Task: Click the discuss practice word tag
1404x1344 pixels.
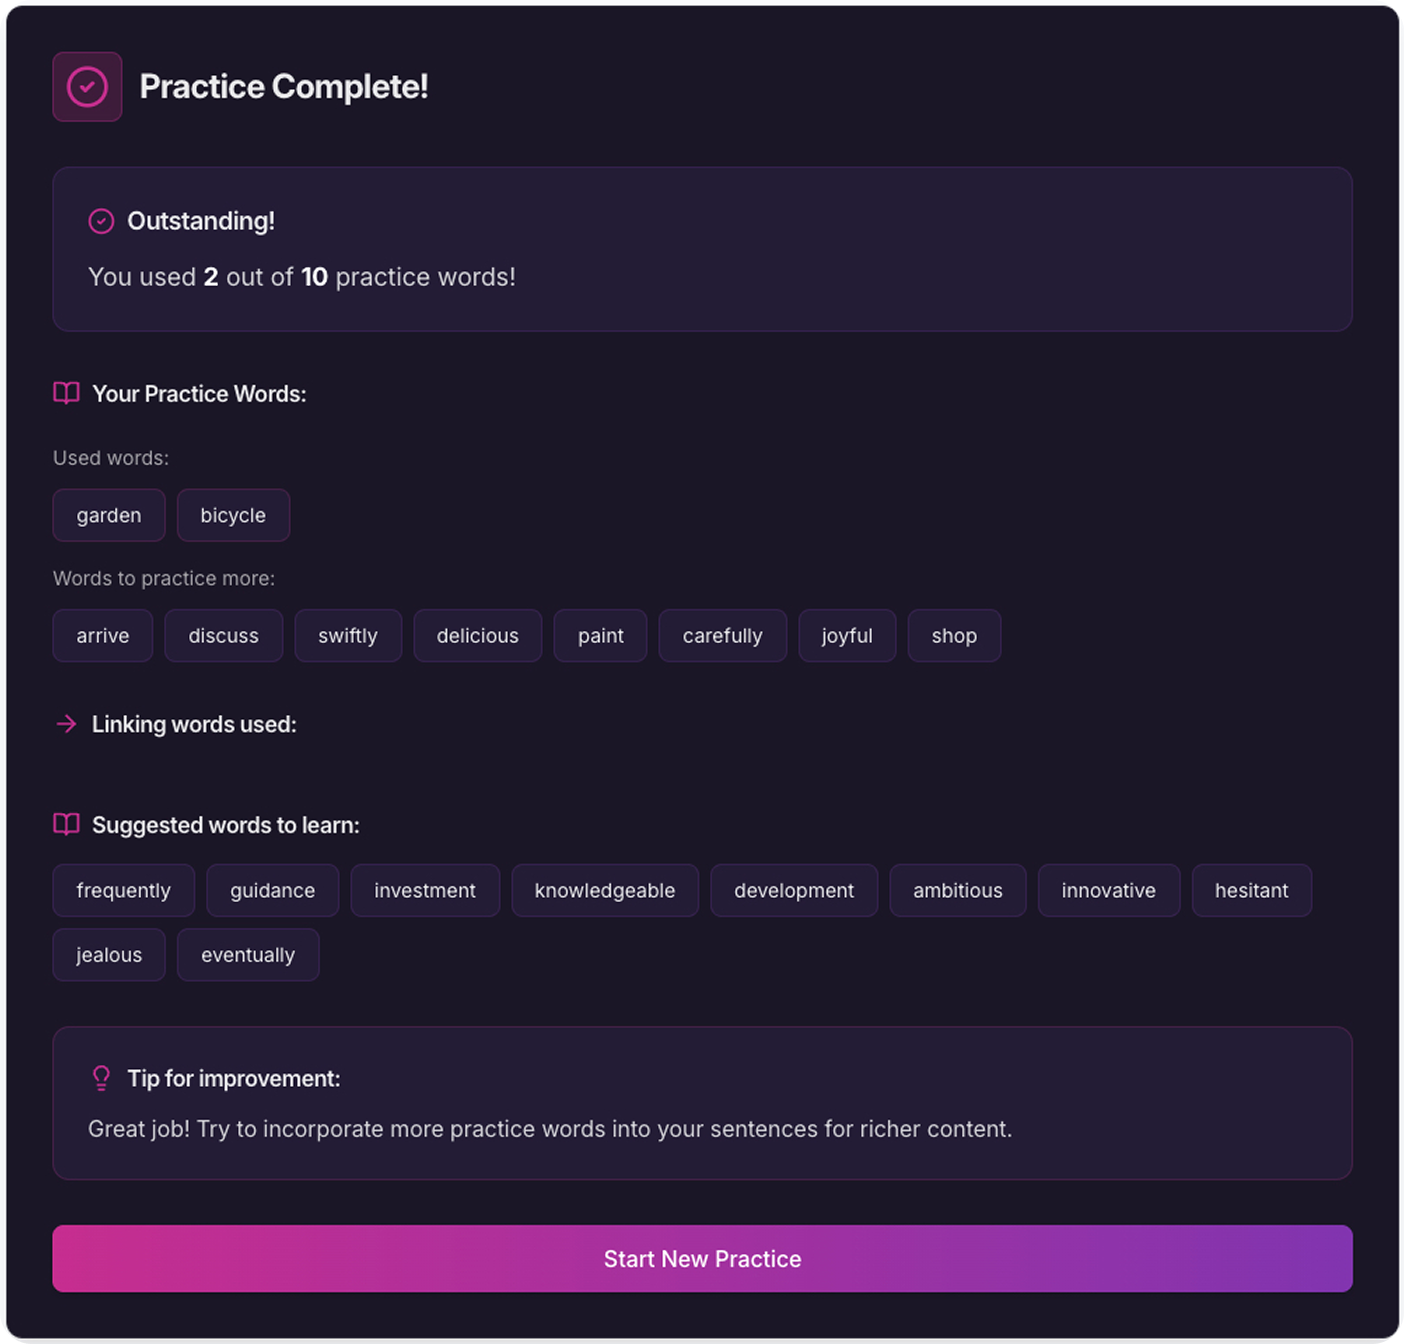Action: (x=223, y=635)
